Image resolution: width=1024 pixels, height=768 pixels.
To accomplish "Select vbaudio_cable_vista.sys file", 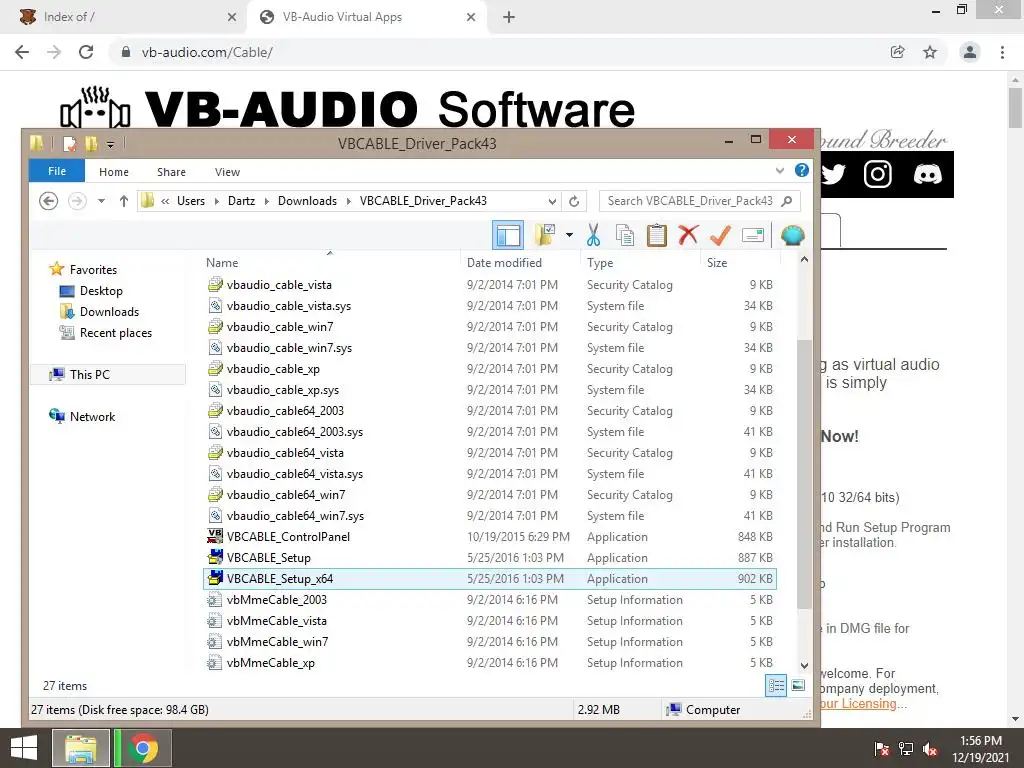I will (x=490, y=306).
